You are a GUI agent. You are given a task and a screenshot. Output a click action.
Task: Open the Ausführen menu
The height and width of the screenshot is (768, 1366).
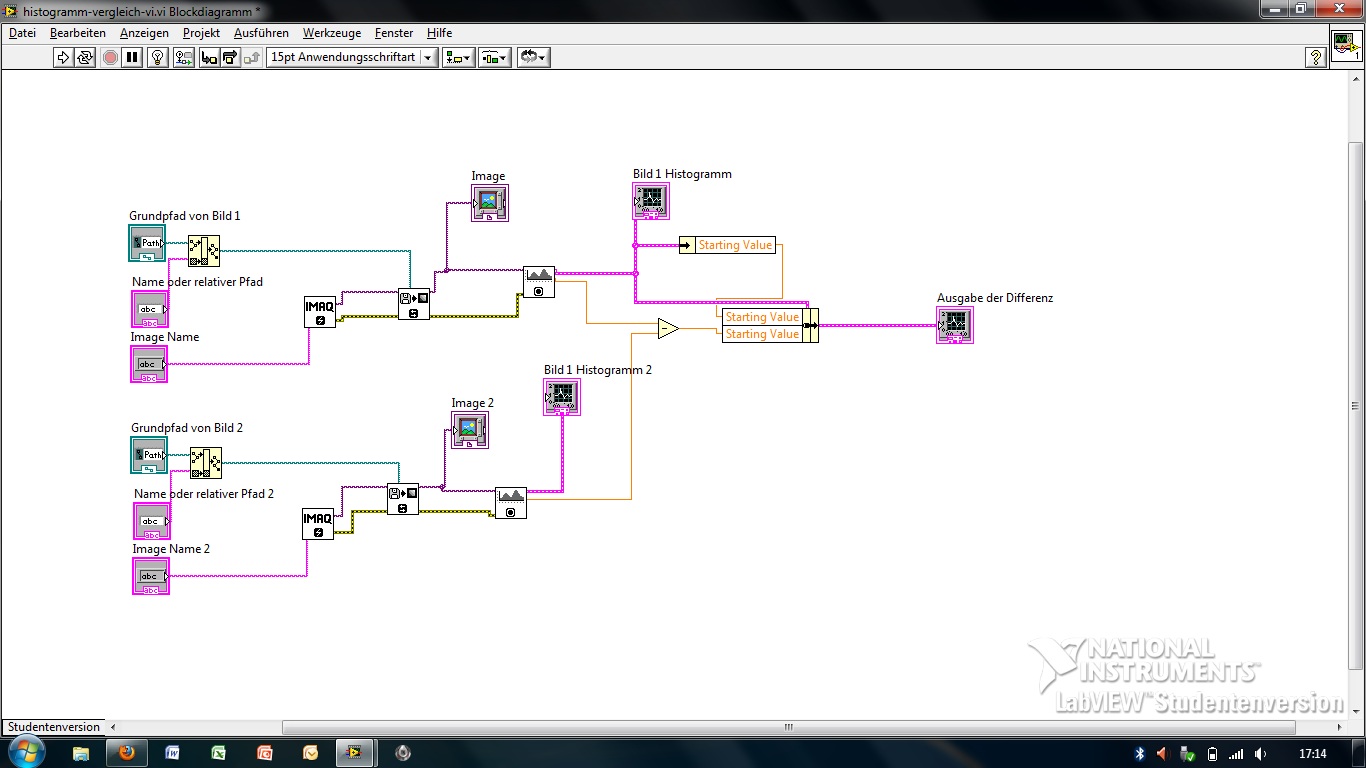[x=261, y=33]
